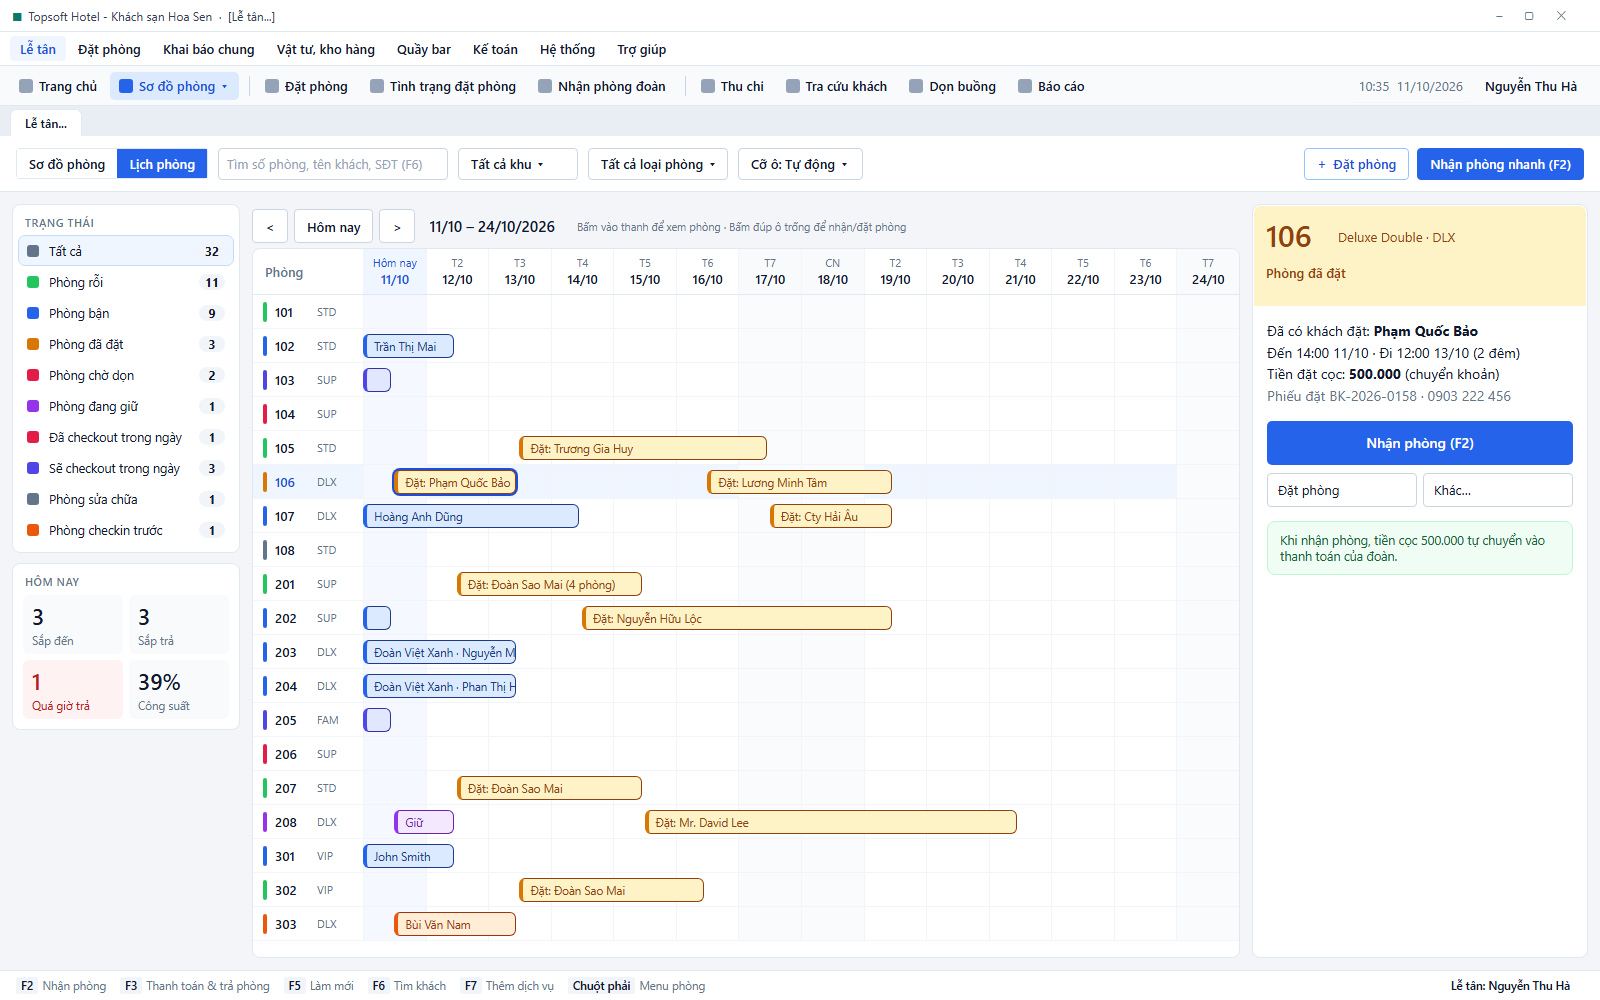Click the Hôm nay button

pyautogui.click(x=334, y=227)
